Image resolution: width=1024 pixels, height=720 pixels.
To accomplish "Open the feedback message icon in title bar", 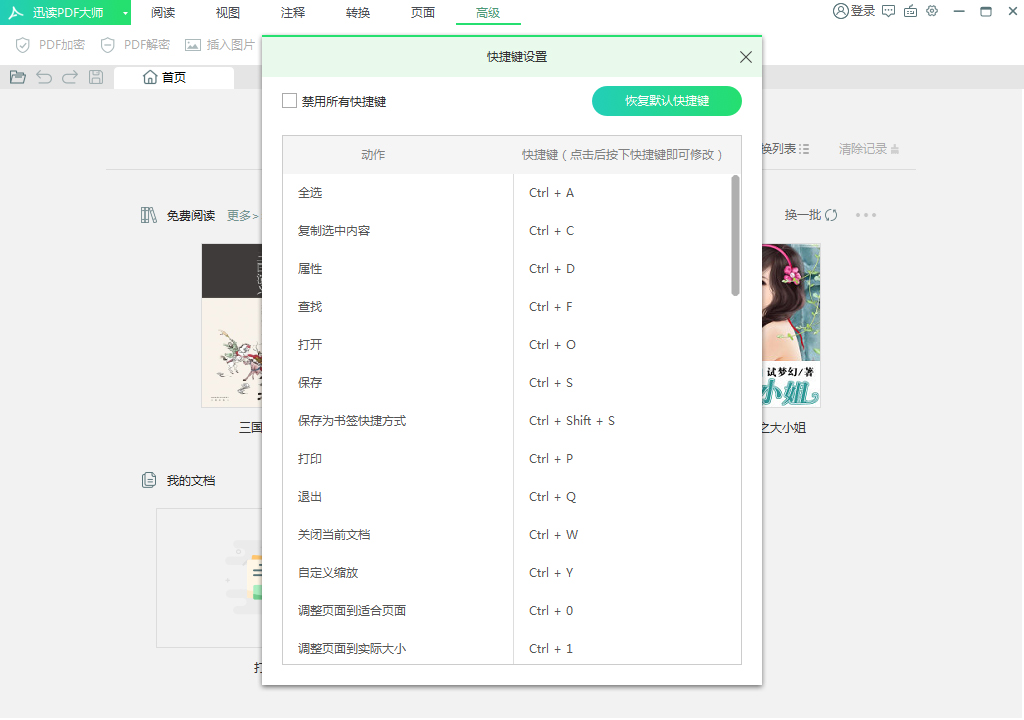I will click(x=887, y=11).
